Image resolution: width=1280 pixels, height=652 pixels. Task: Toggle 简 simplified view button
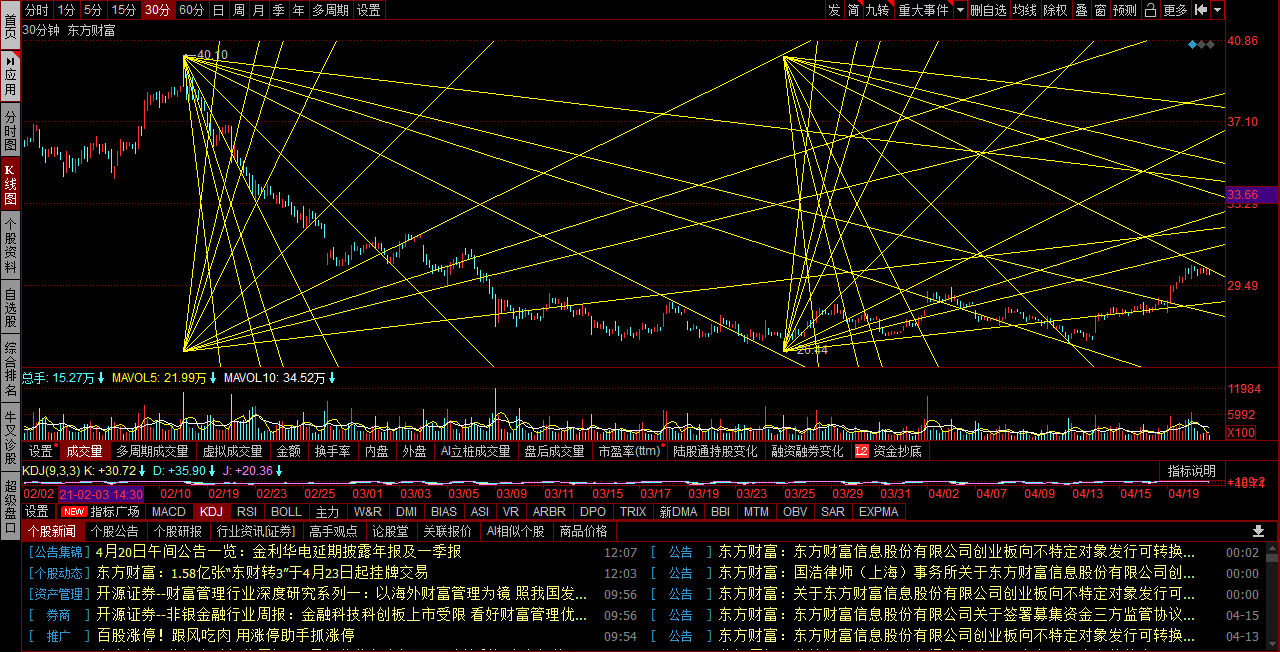pos(853,10)
